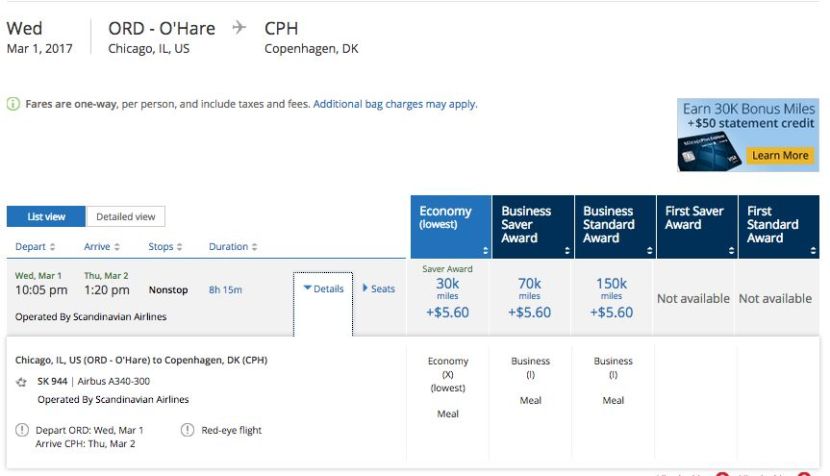Viewport: 830px width, 476px height.
Task: Click the alert icon next to Depart ORD
Action: pyautogui.click(x=22, y=431)
